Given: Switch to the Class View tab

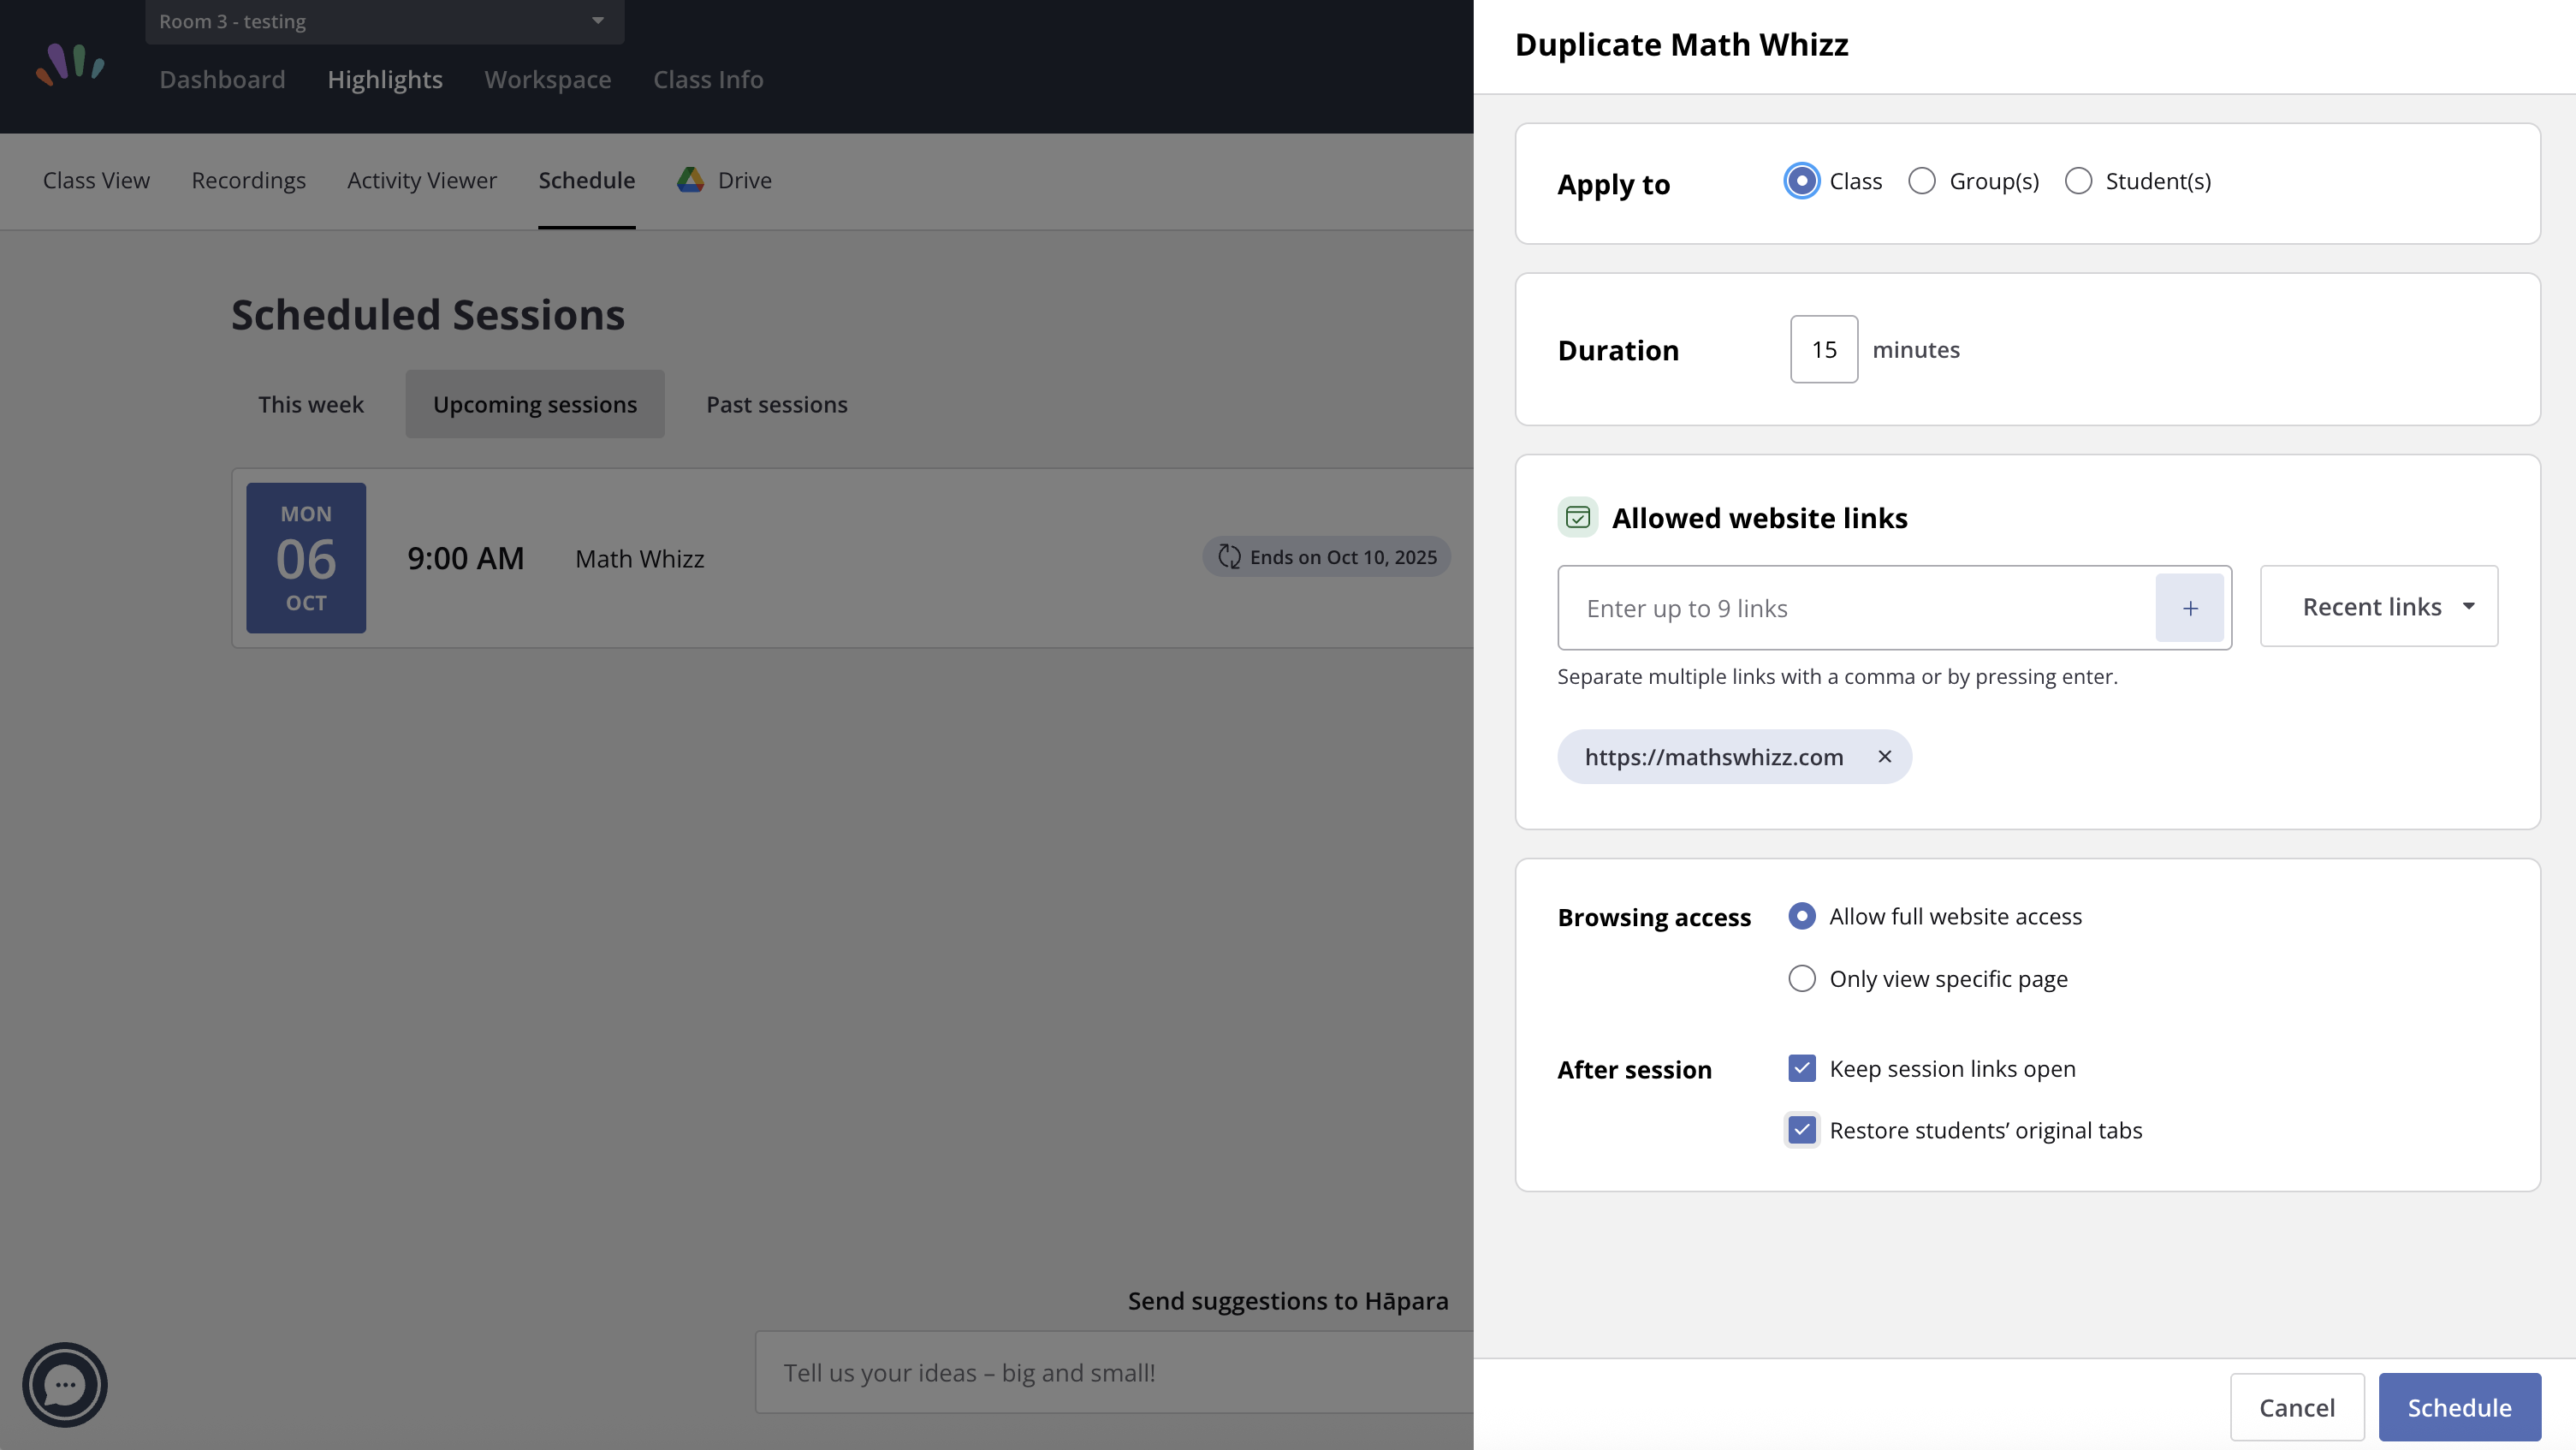Looking at the screenshot, I should 96,180.
